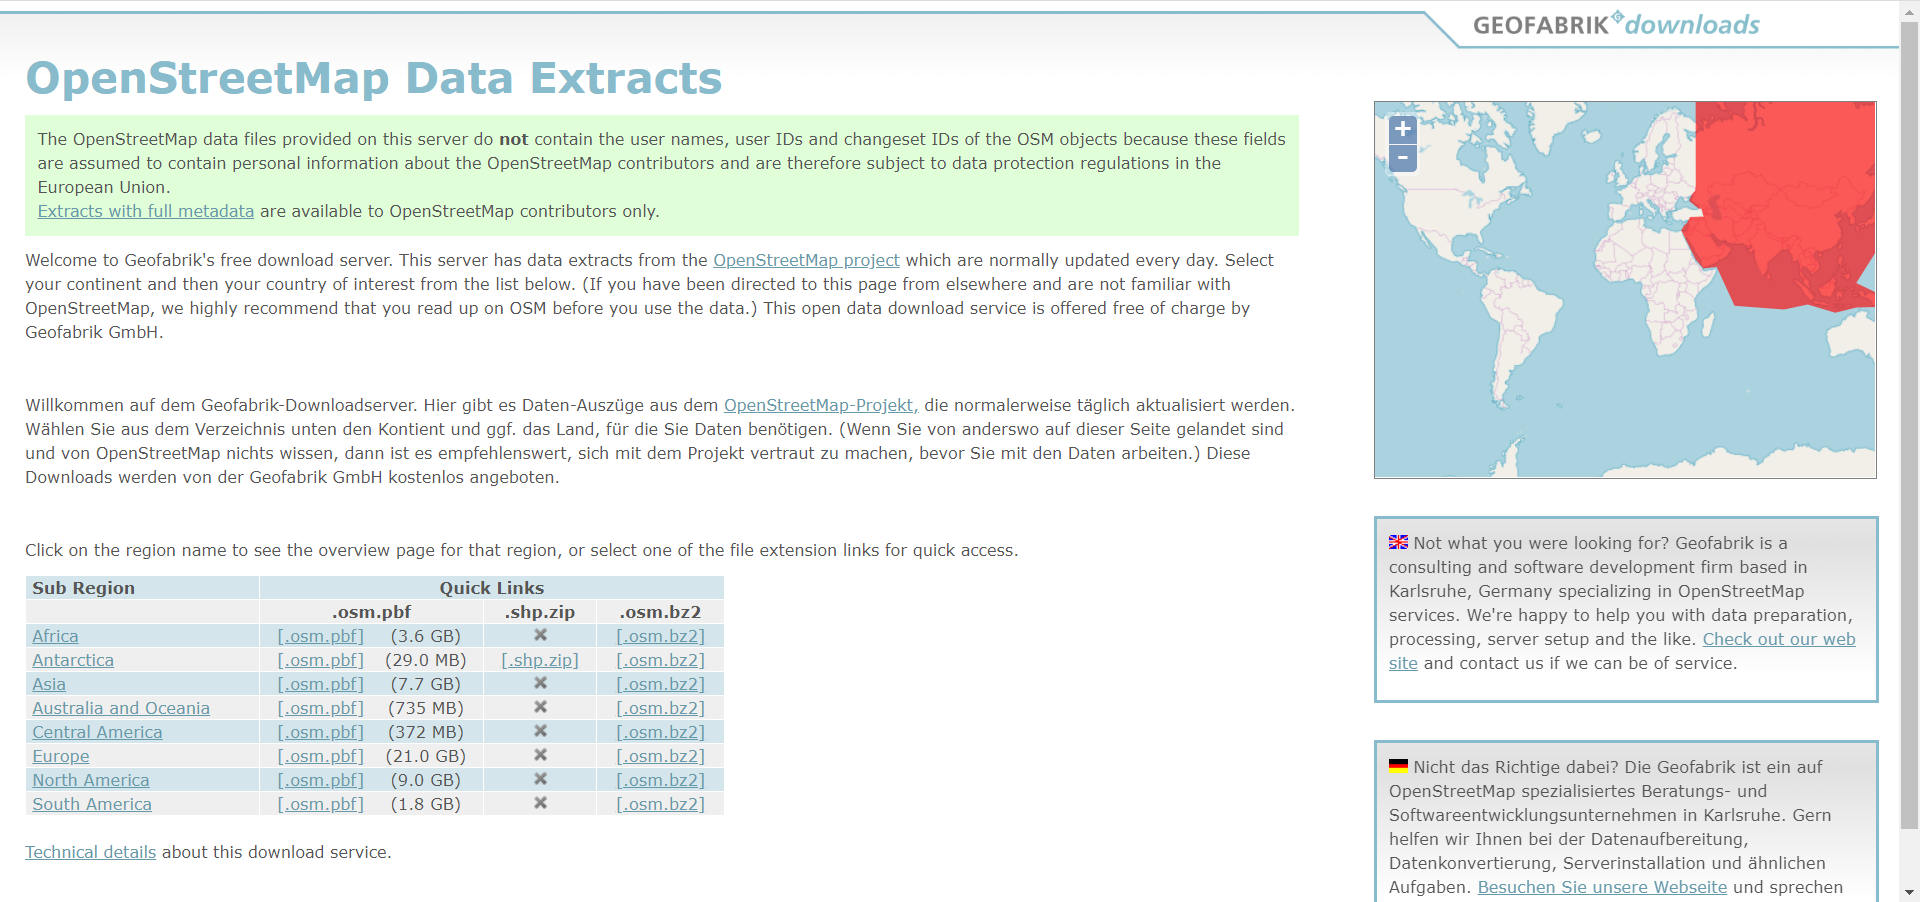Open the Asia region page

[x=49, y=684]
